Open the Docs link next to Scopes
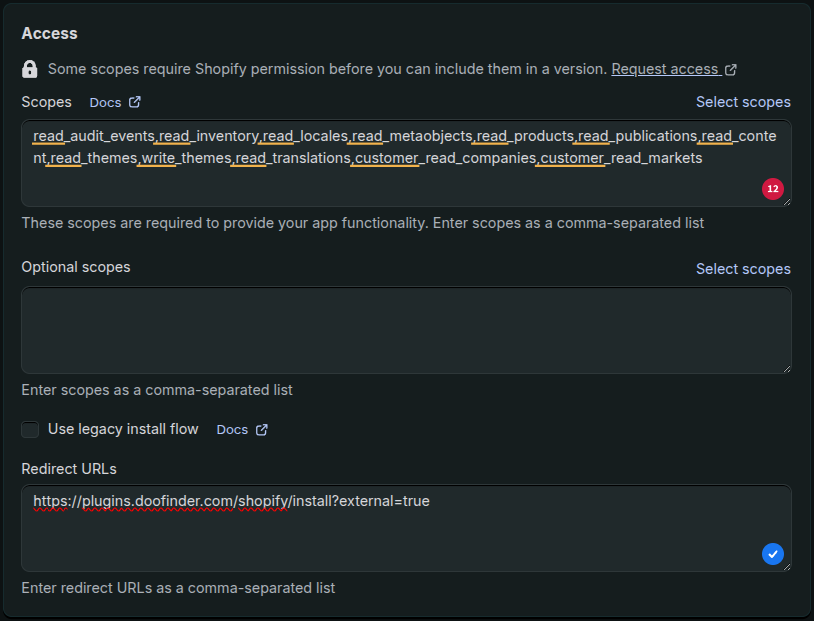The image size is (814, 621). tap(103, 102)
